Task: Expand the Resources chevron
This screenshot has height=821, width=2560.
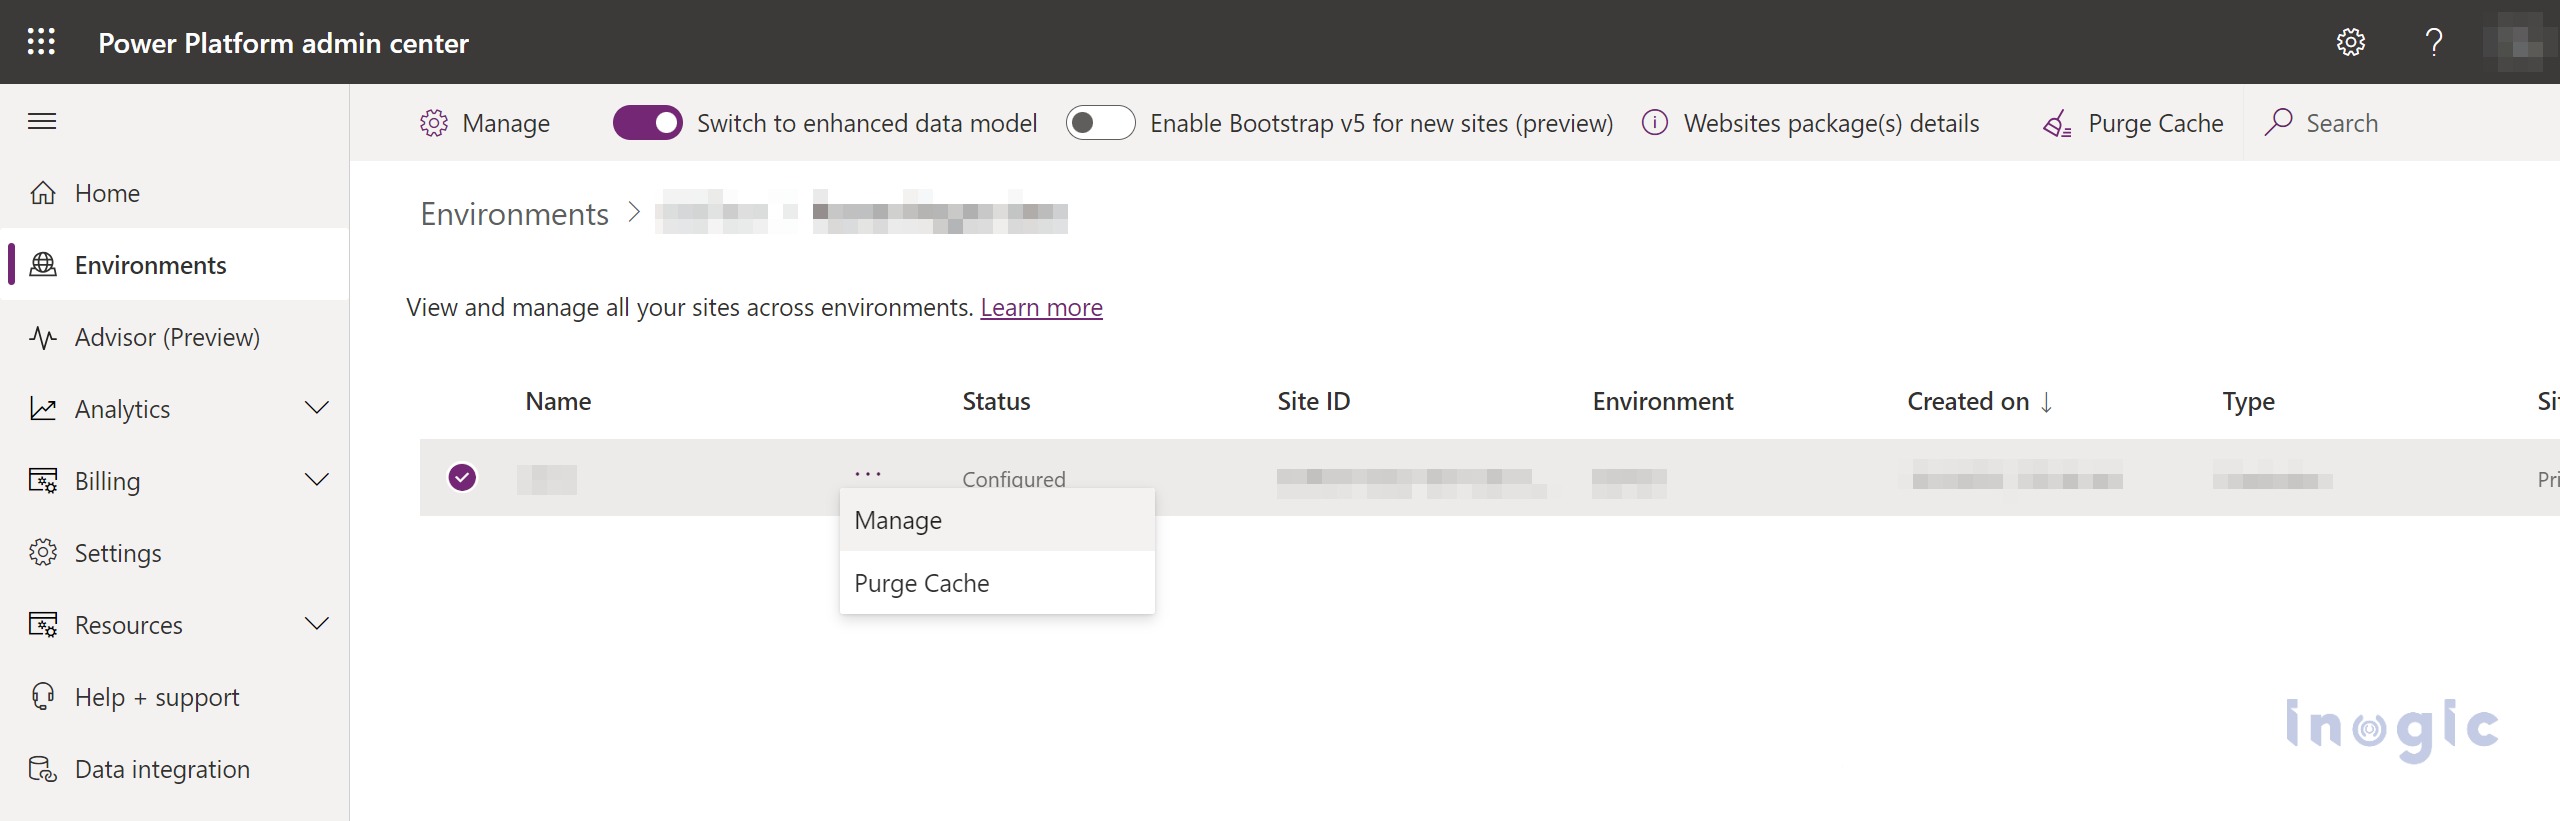Action: [x=317, y=624]
